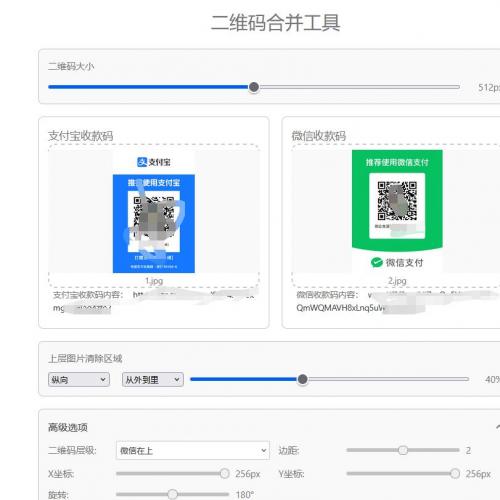500x500 pixels.
Task: Click the 二维码大小 label
Action: (71, 66)
